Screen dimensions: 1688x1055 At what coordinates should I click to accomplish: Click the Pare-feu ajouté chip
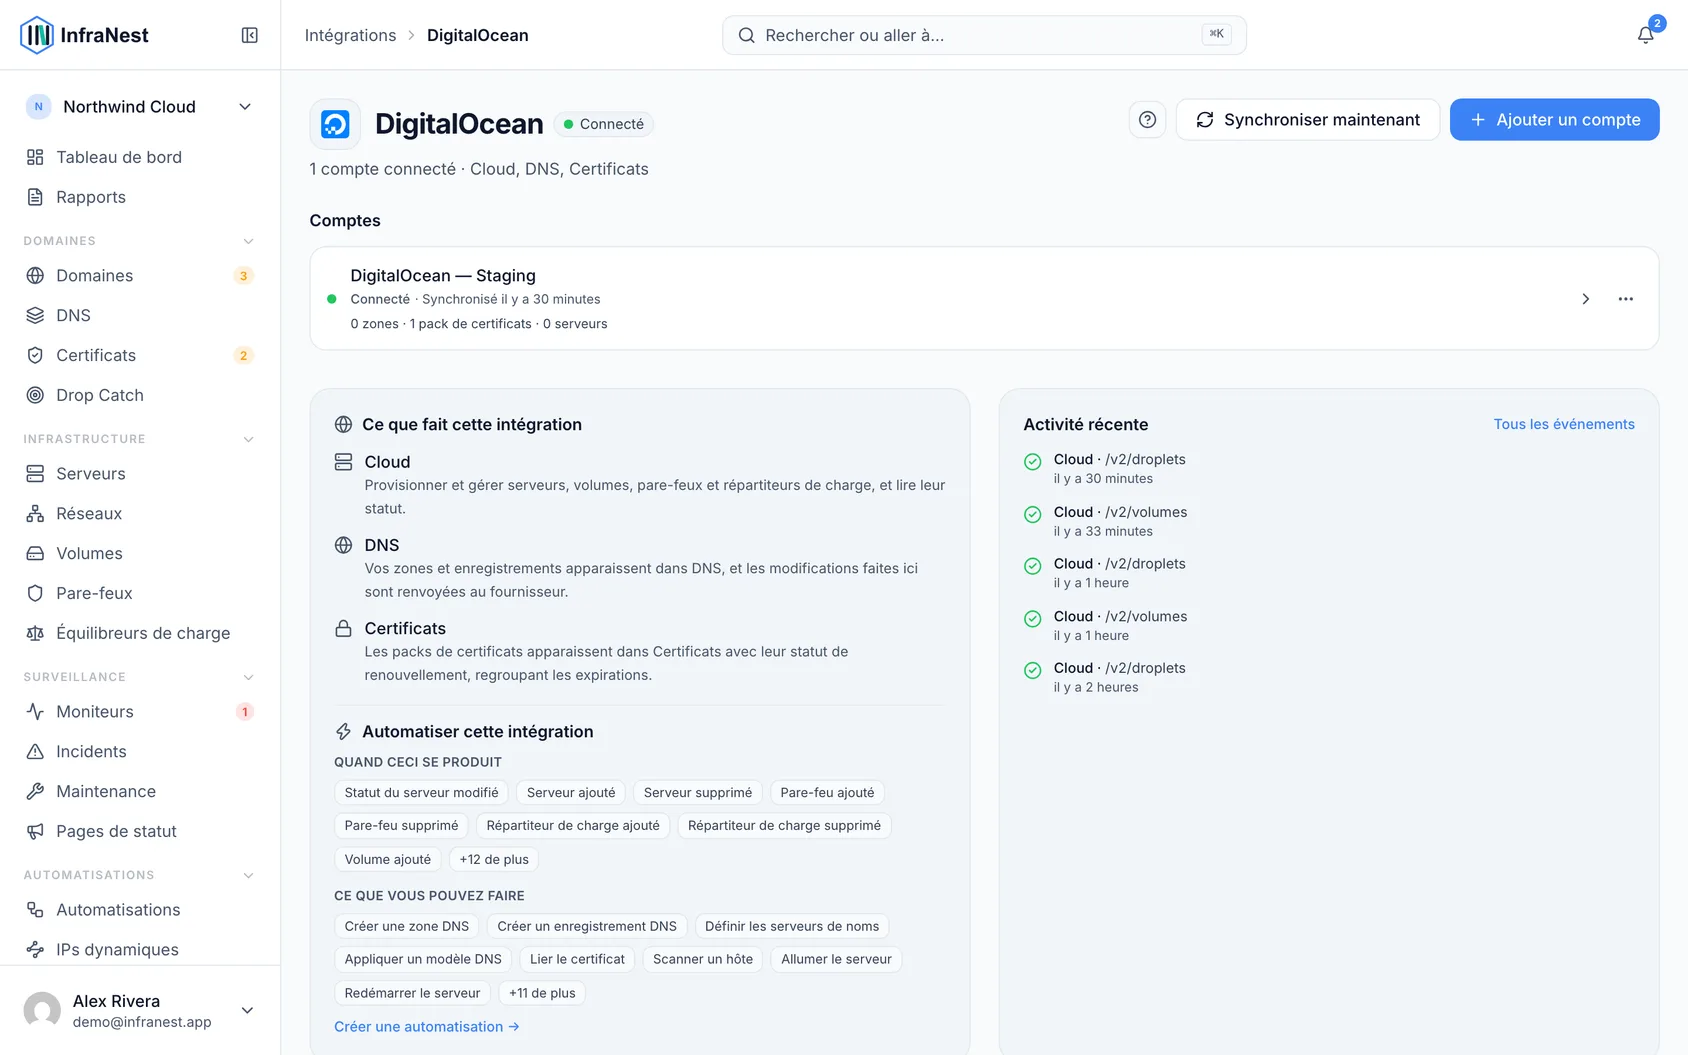(x=827, y=793)
